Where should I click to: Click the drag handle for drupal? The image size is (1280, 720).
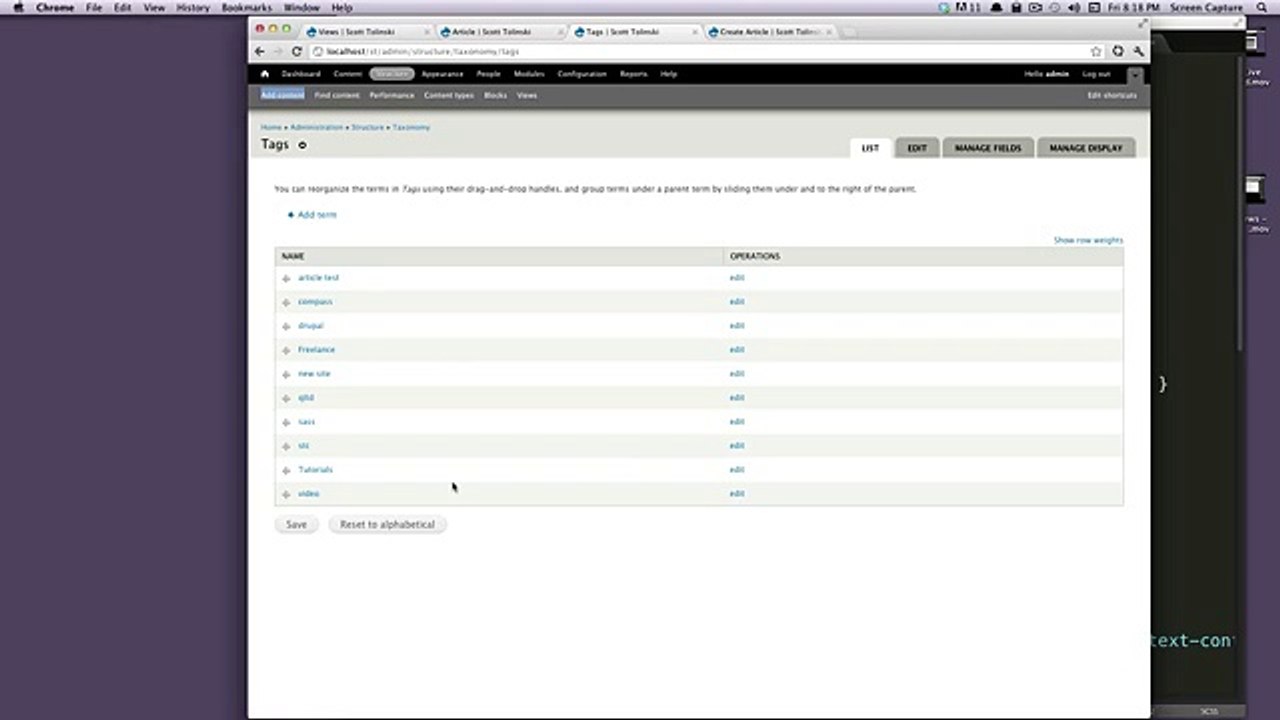(286, 326)
